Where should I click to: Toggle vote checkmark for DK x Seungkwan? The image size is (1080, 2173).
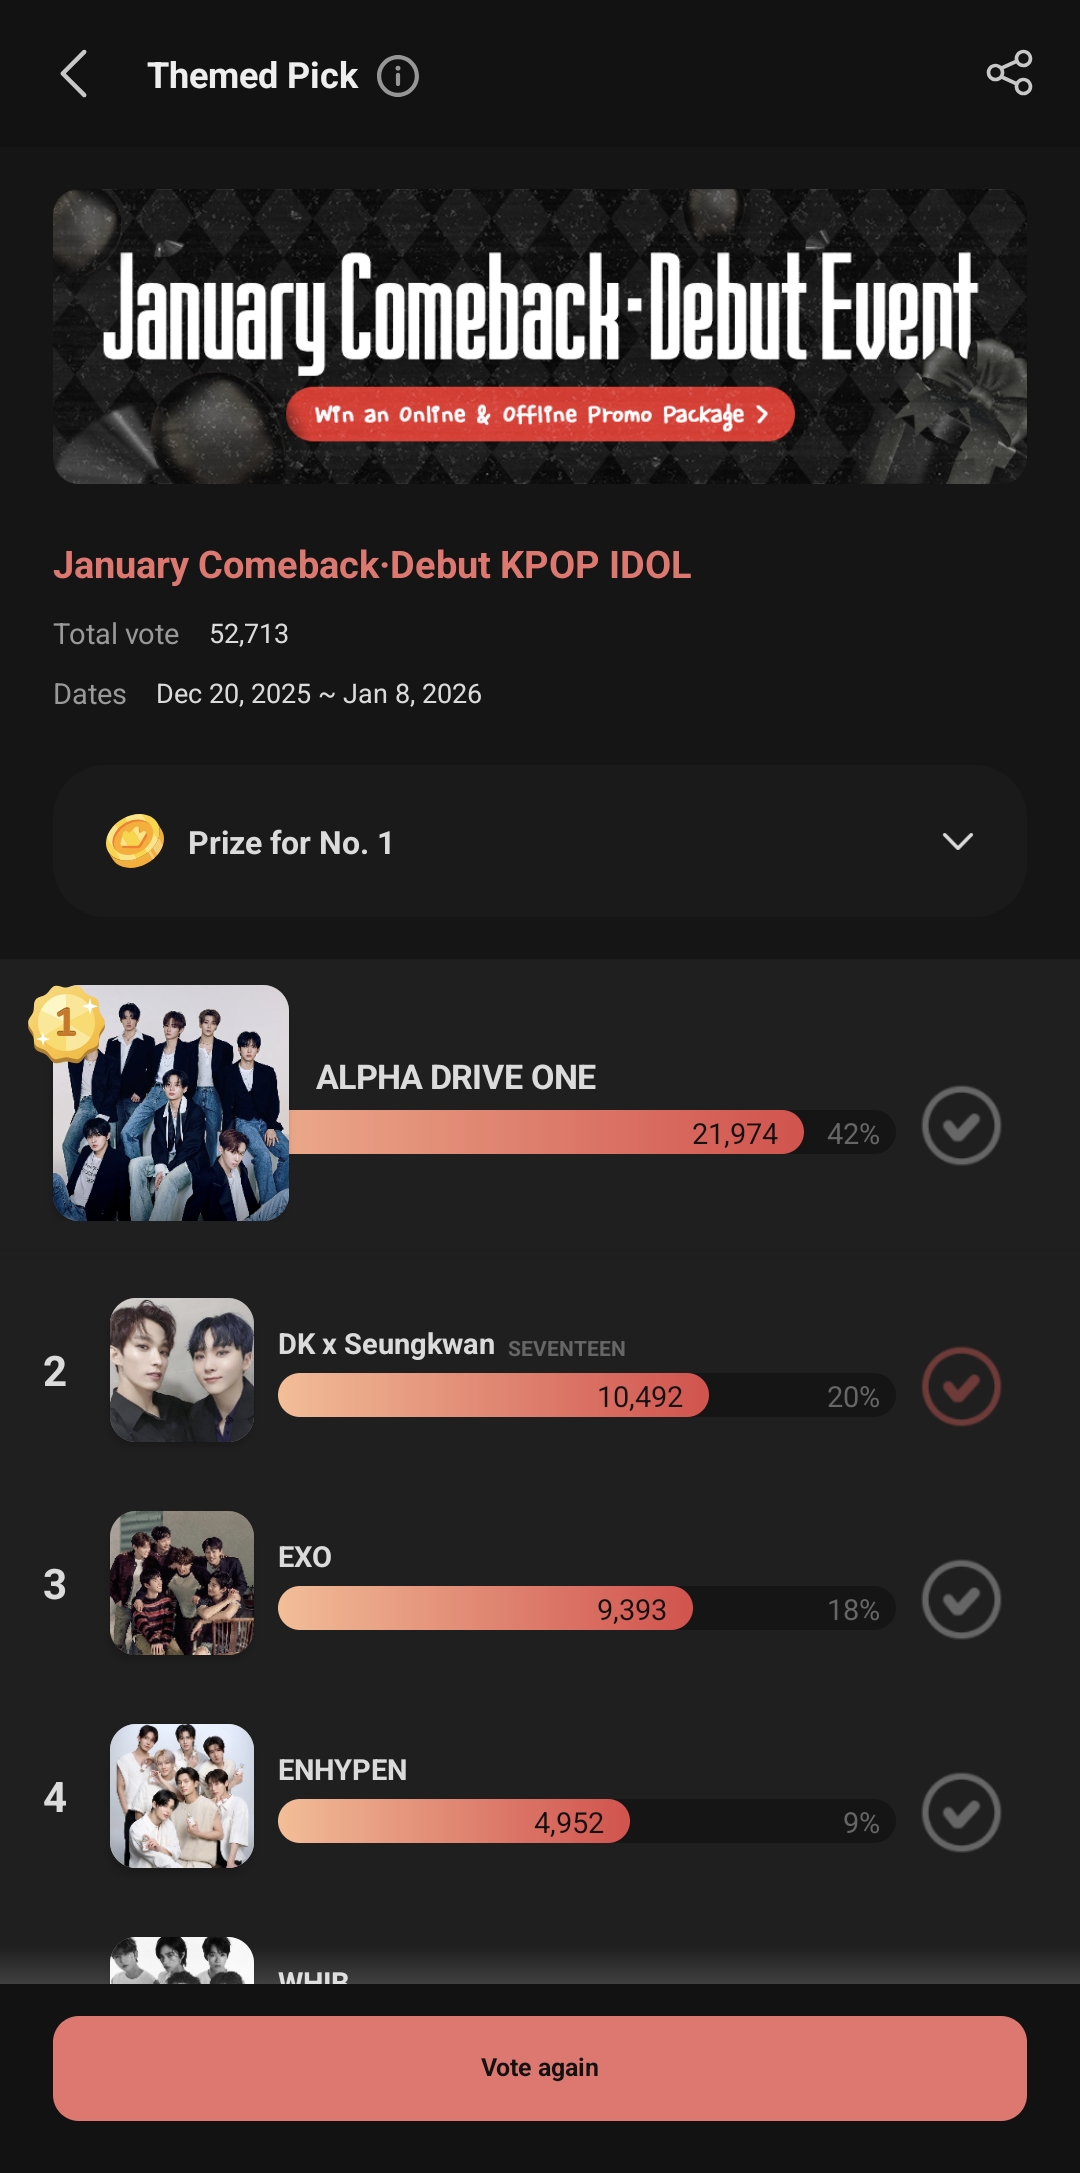point(960,1387)
